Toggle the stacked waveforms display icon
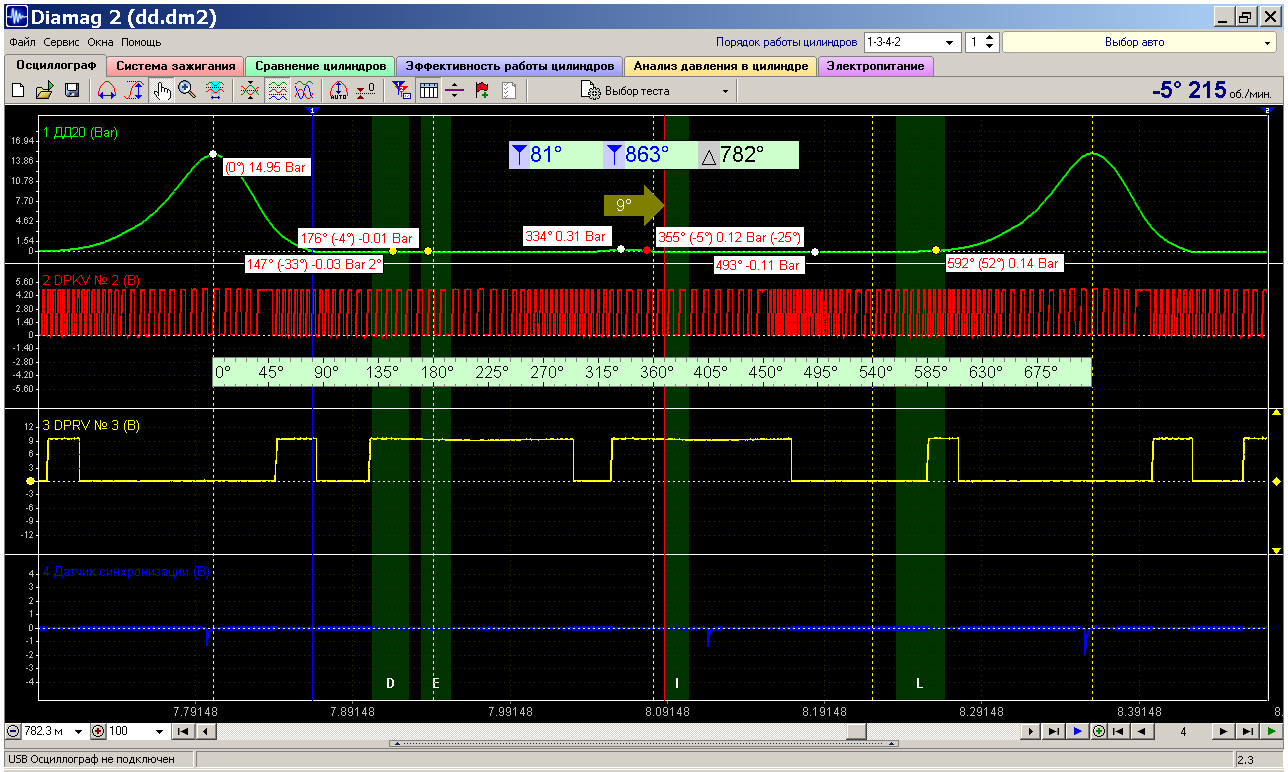The image size is (1288, 772). 278,91
